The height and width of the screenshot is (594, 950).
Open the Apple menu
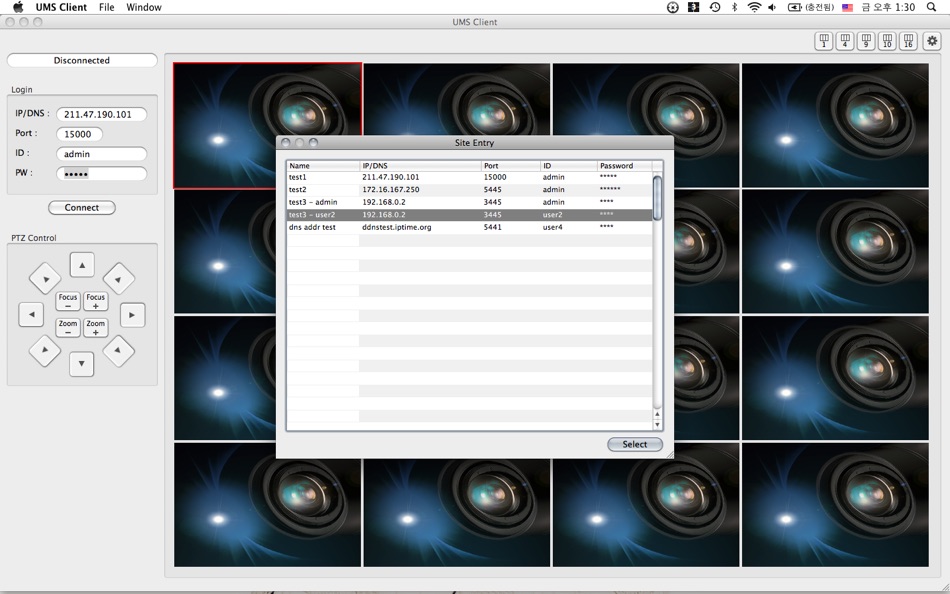pyautogui.click(x=18, y=7)
